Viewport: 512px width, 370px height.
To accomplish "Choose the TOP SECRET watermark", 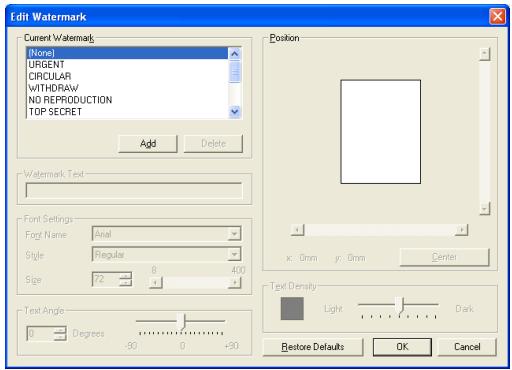I will coord(127,112).
